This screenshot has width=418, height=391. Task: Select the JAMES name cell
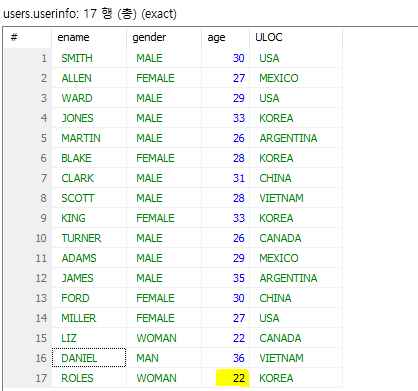tap(89, 278)
